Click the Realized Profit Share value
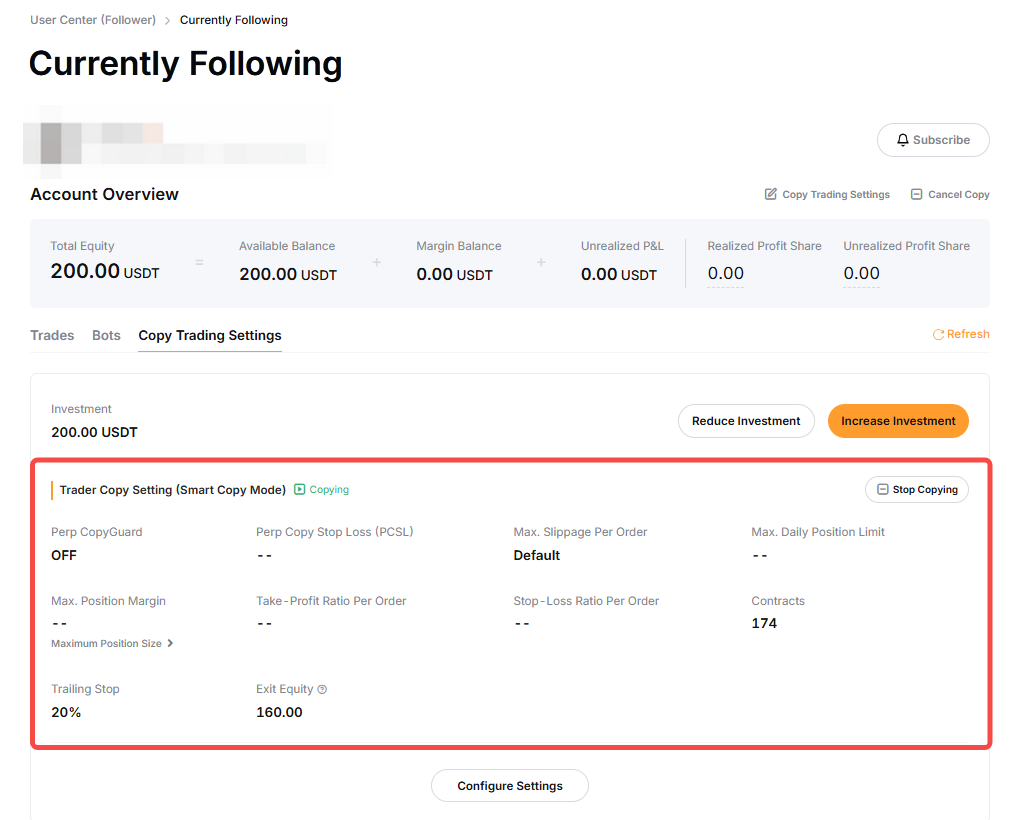The width and height of the screenshot is (1018, 820). (x=725, y=274)
